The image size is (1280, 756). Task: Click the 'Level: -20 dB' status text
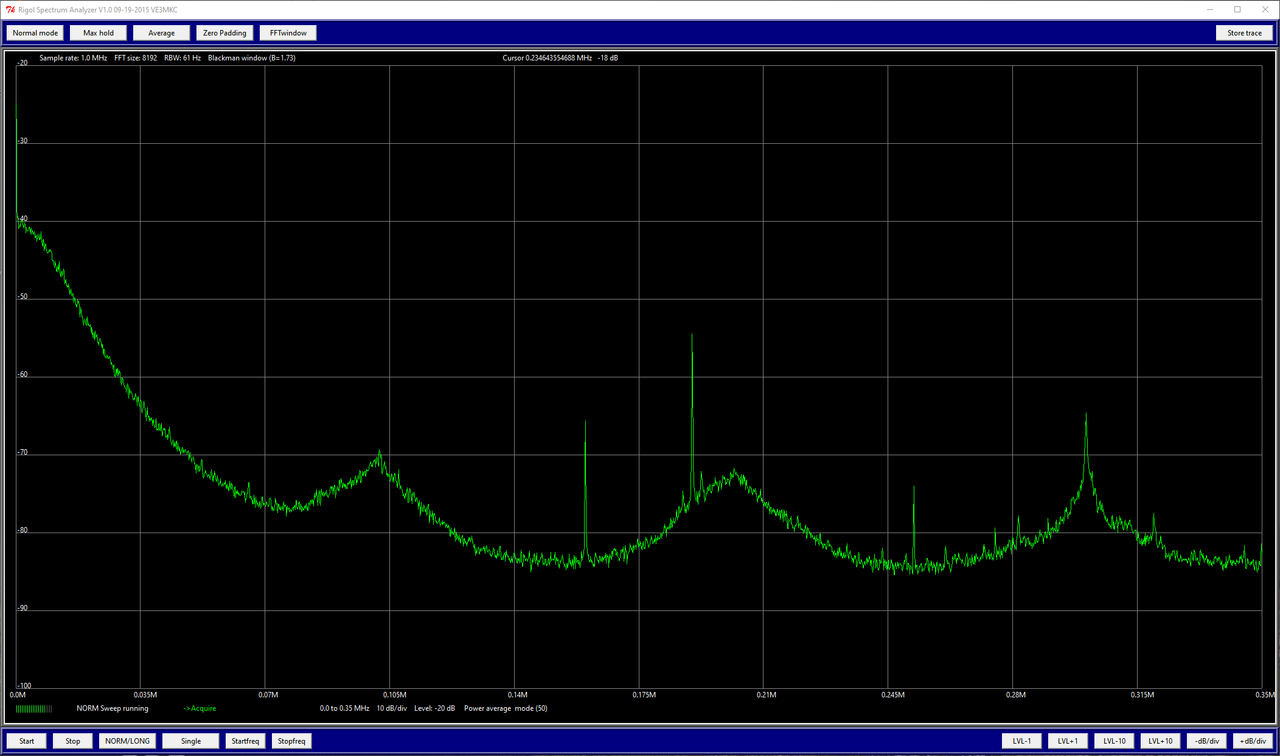point(434,709)
